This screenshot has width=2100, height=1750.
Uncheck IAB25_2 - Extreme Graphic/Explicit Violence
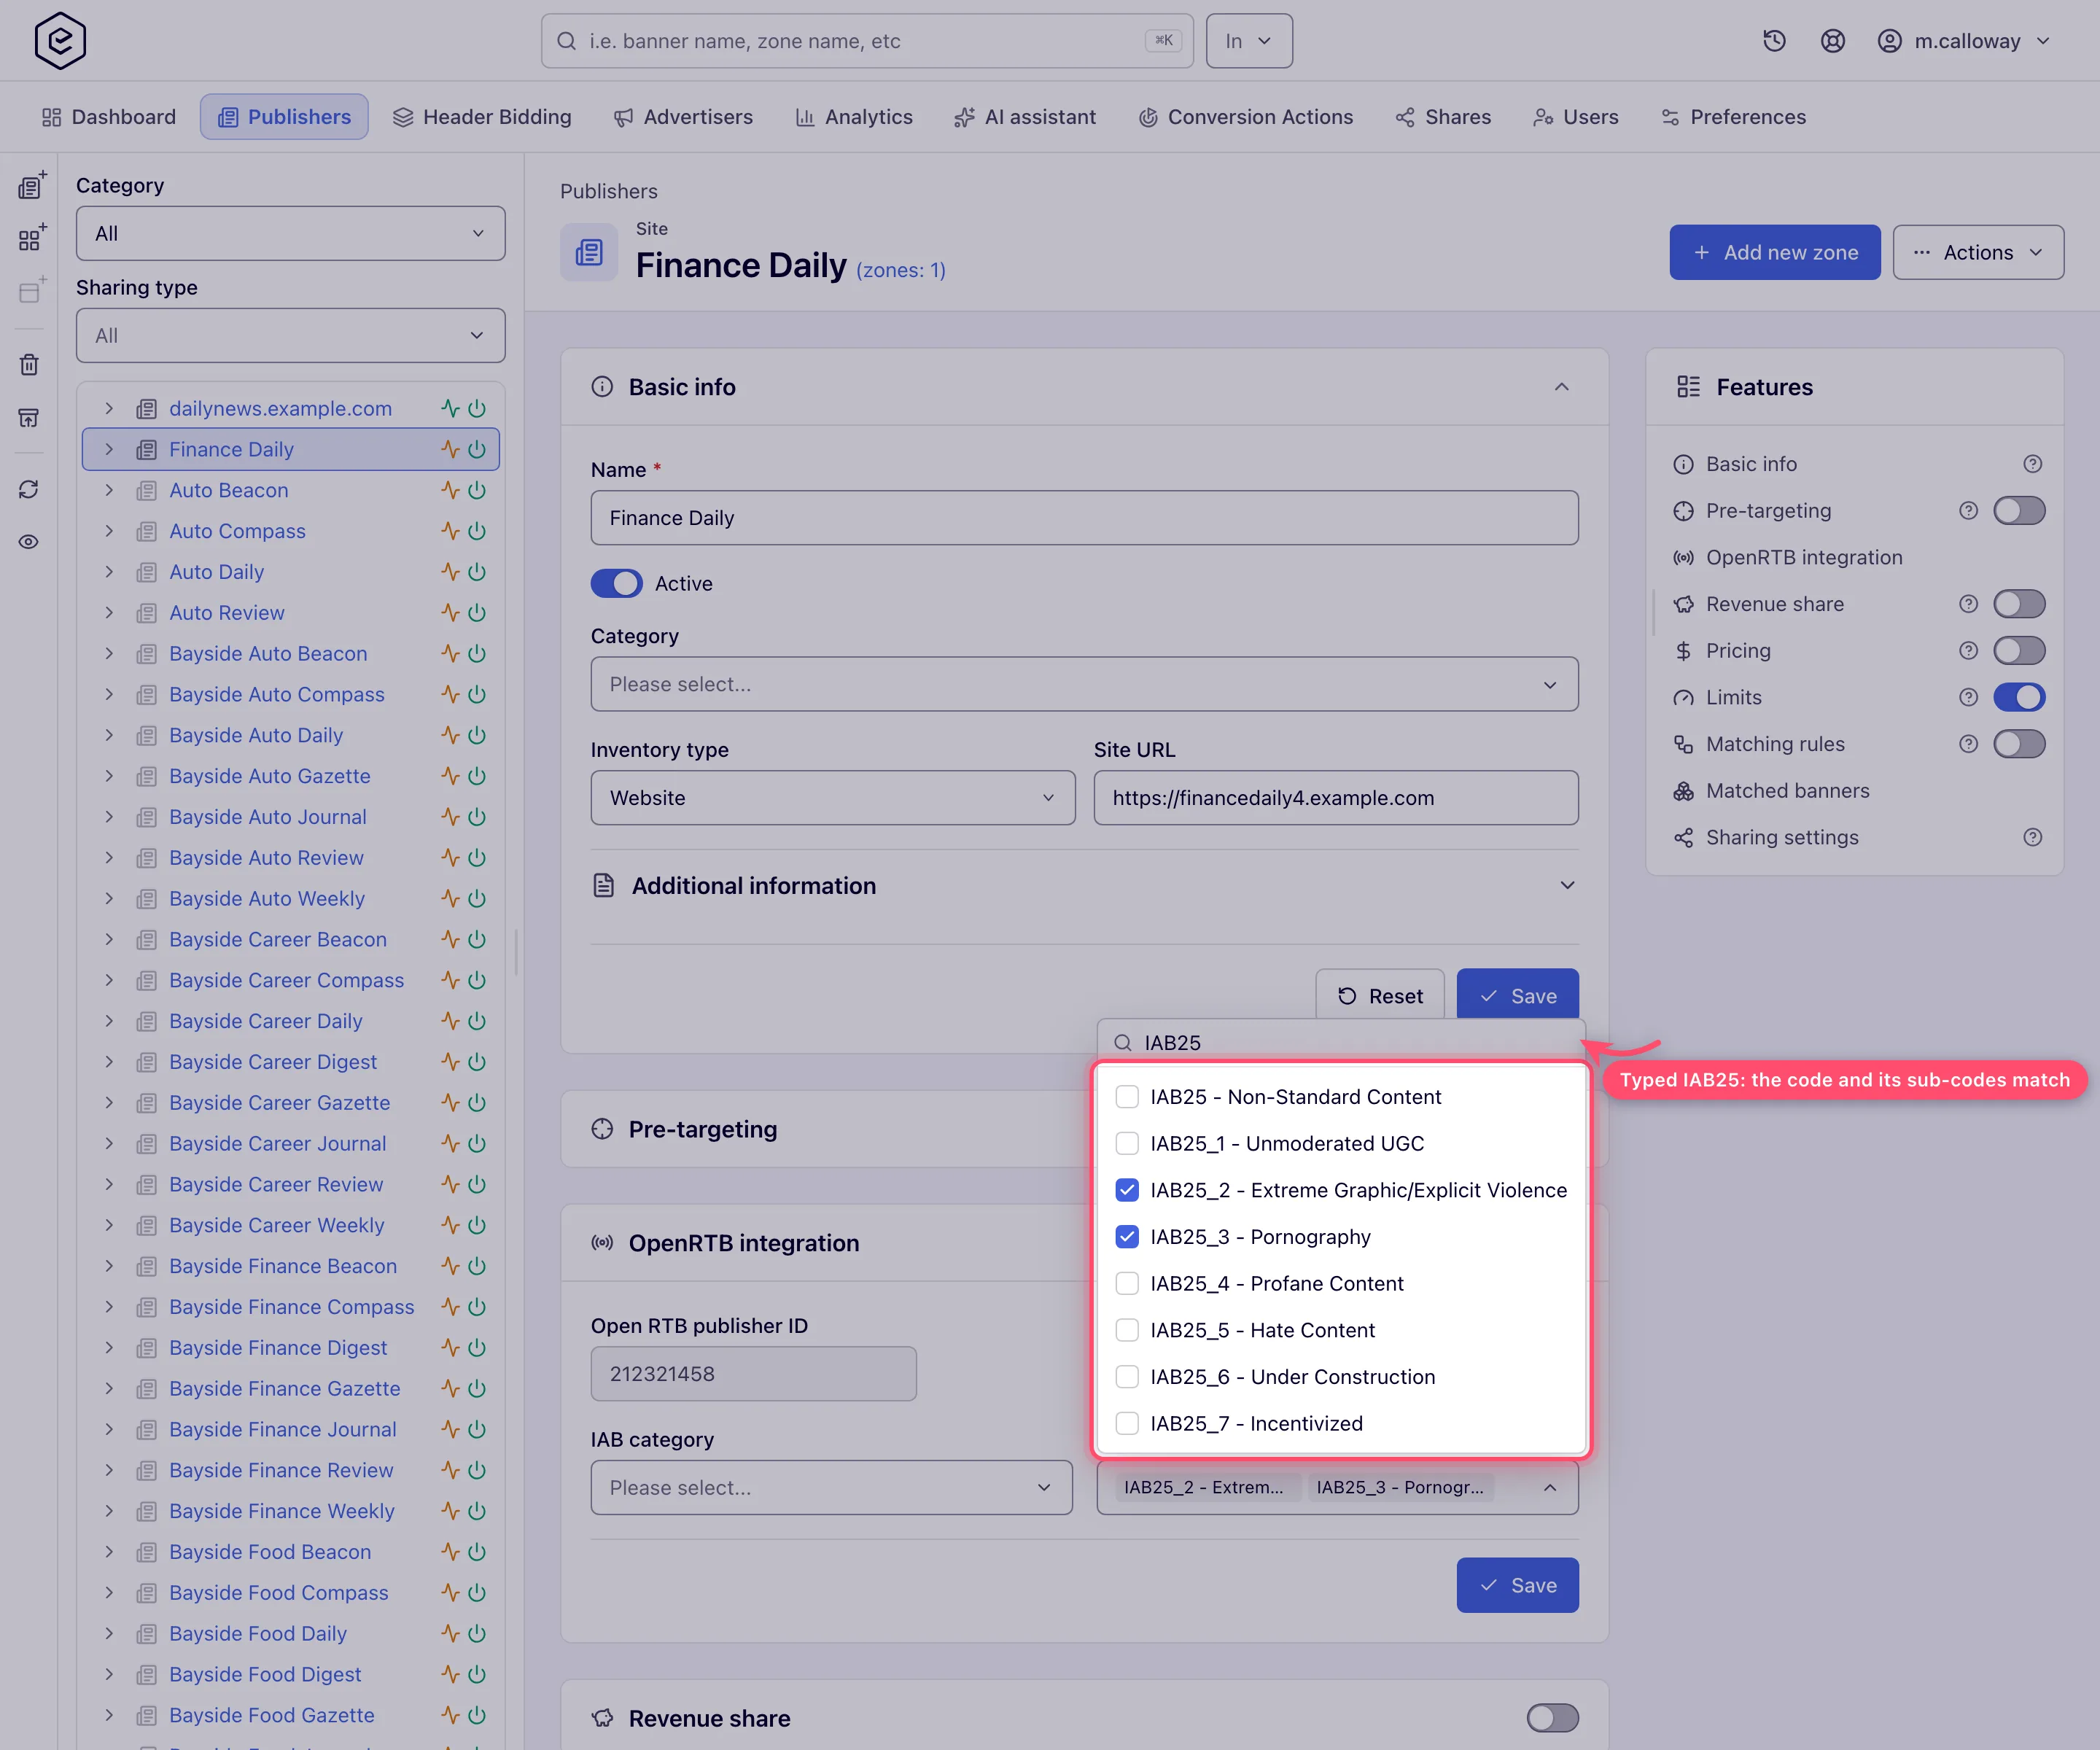(x=1126, y=1190)
